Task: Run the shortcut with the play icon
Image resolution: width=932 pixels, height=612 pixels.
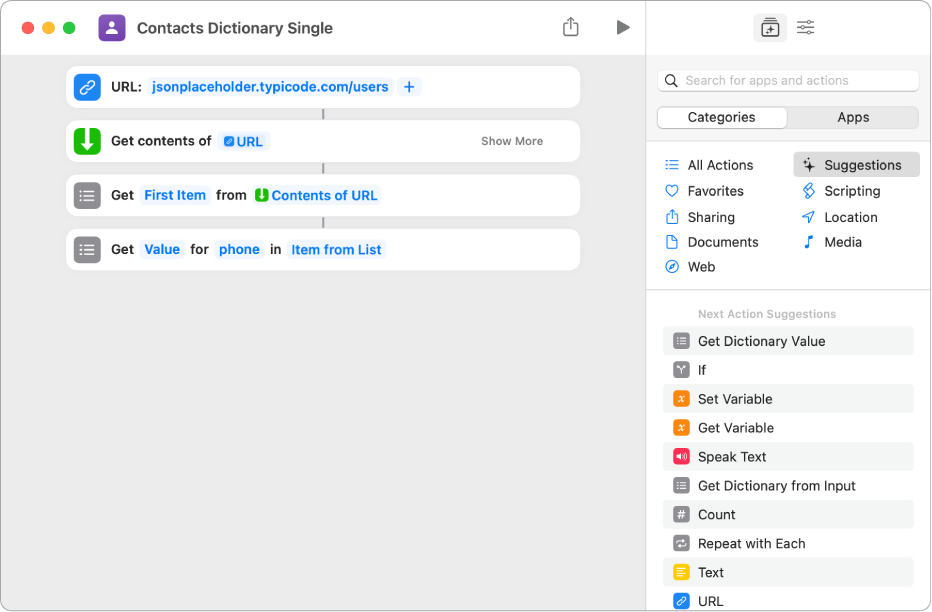Action: point(623,27)
